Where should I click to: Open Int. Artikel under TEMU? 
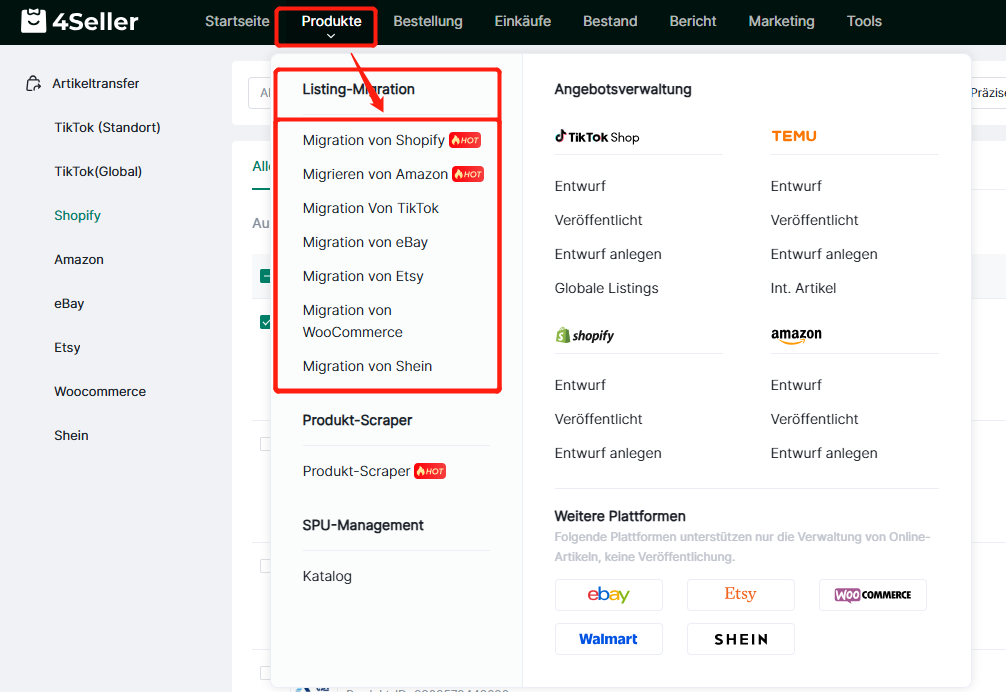(x=803, y=288)
